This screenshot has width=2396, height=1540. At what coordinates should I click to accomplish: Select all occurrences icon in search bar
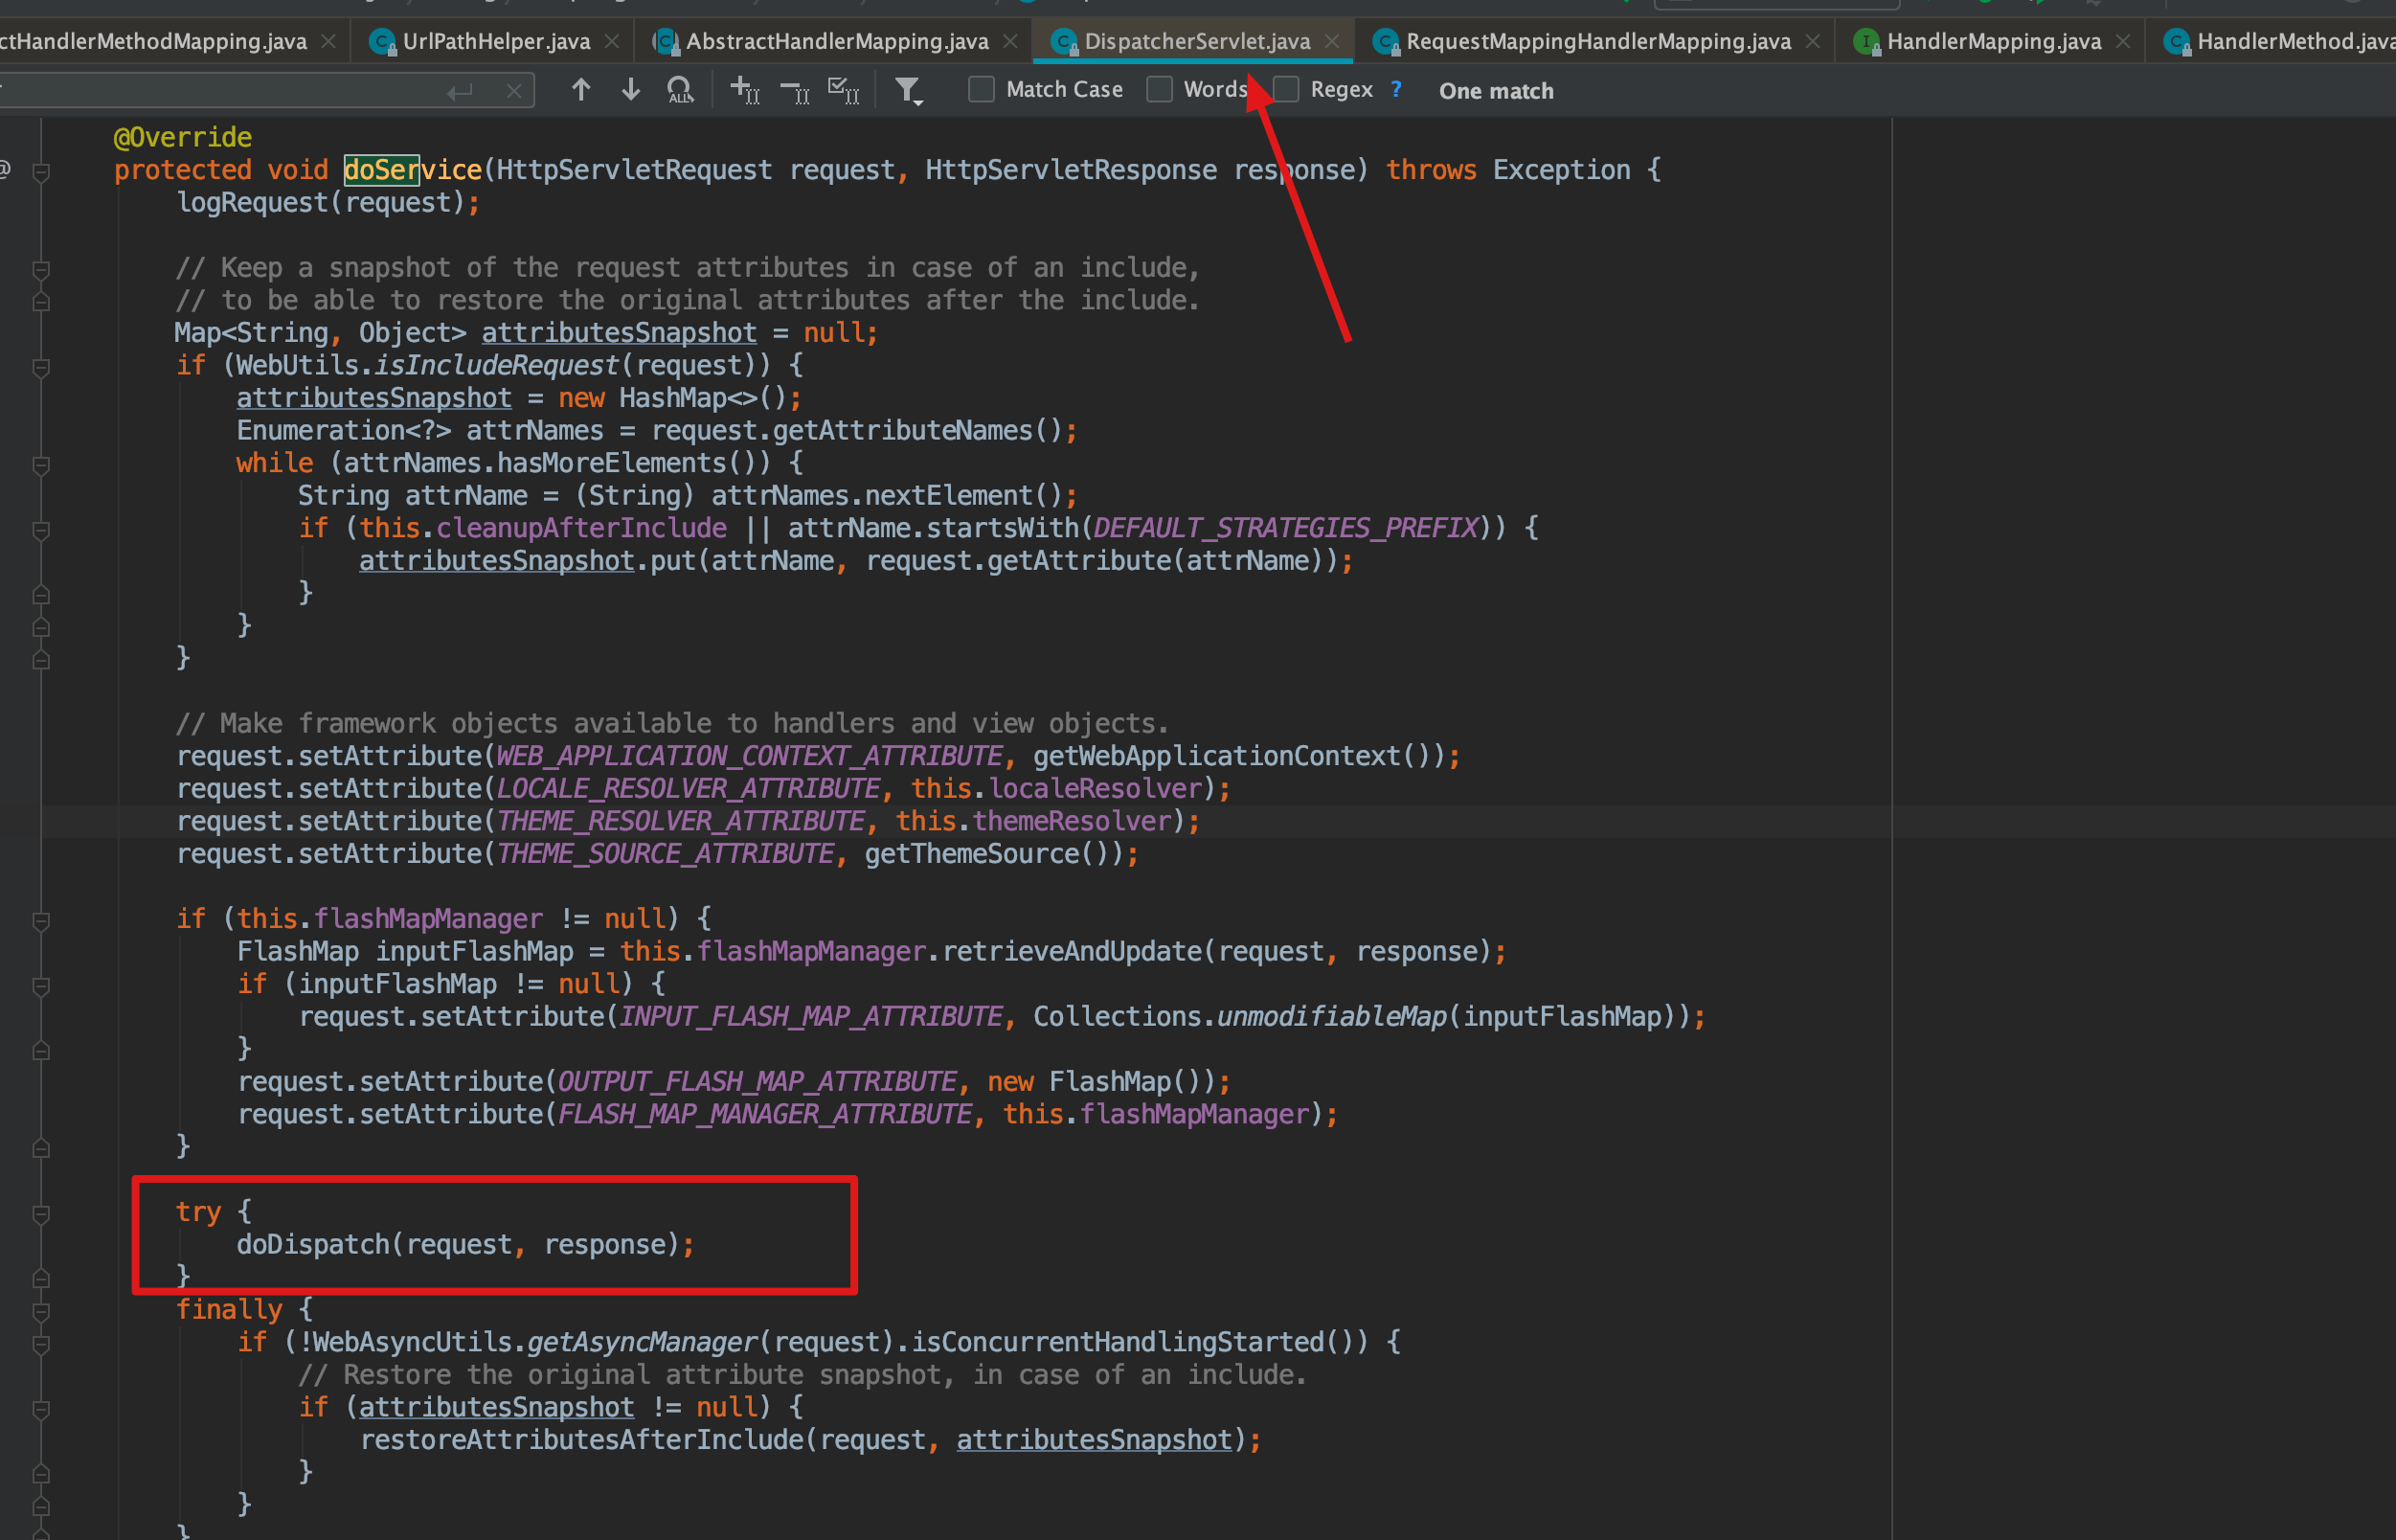coord(844,91)
